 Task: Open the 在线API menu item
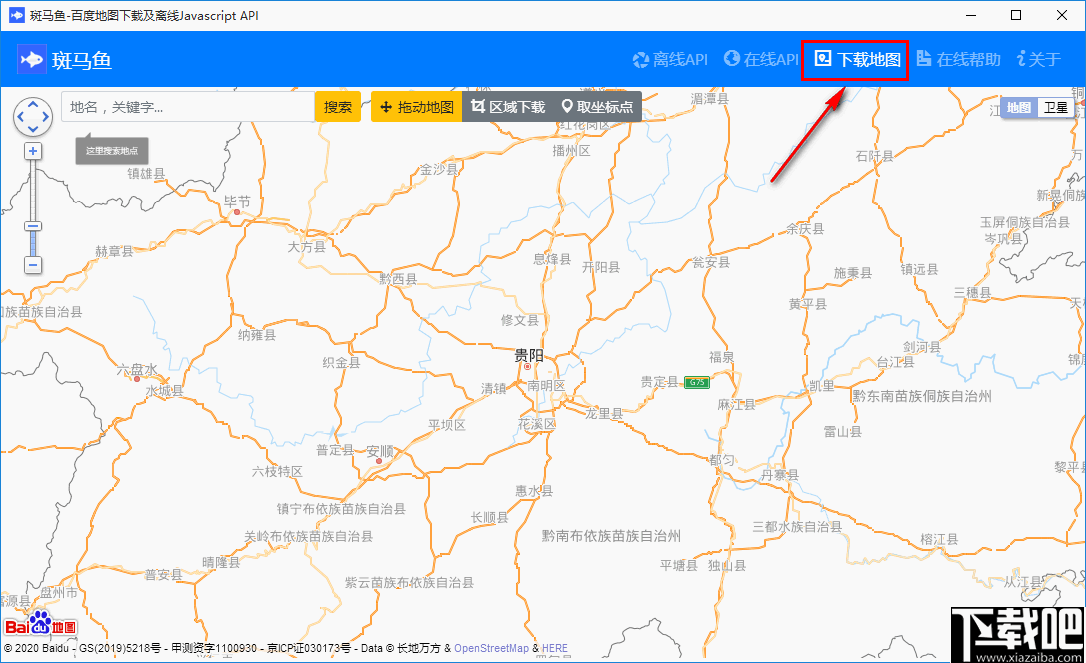(x=761, y=60)
